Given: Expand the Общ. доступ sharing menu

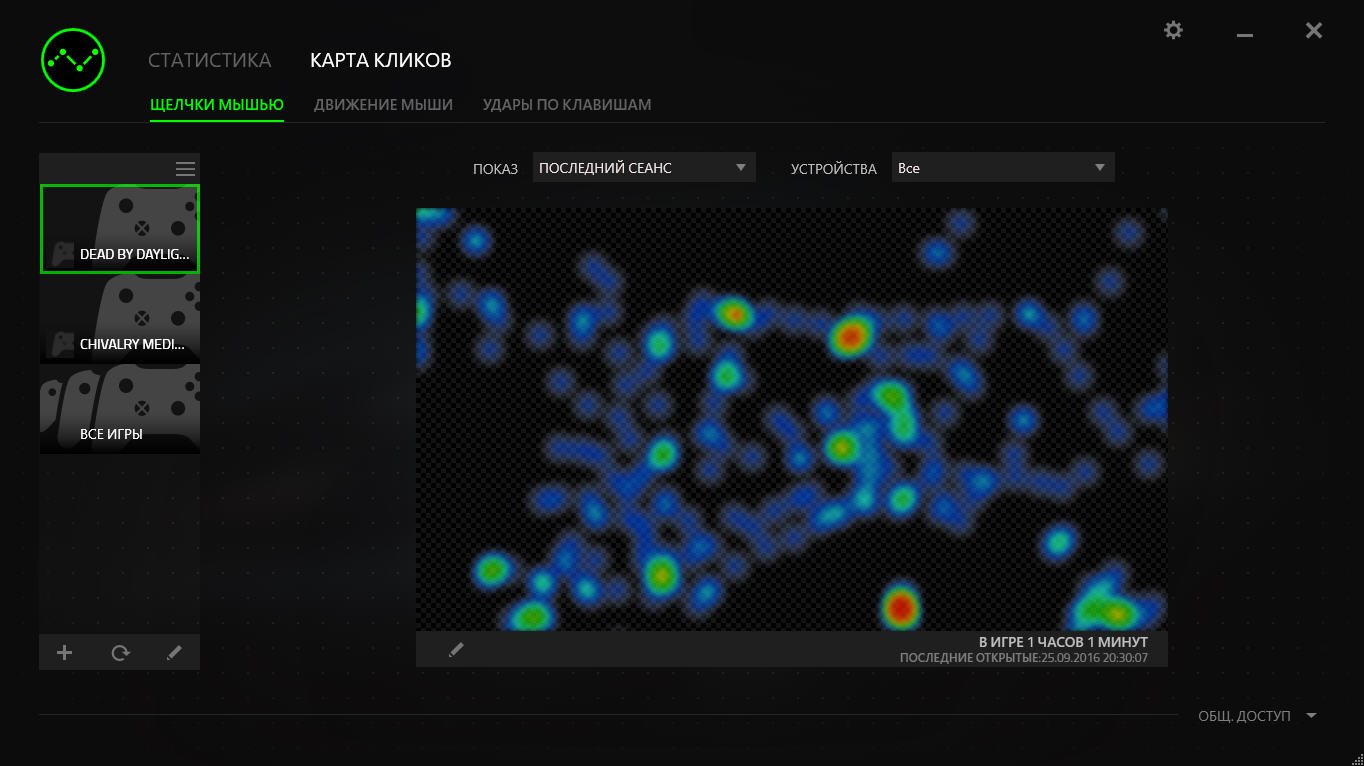Looking at the screenshot, I should click(1256, 716).
